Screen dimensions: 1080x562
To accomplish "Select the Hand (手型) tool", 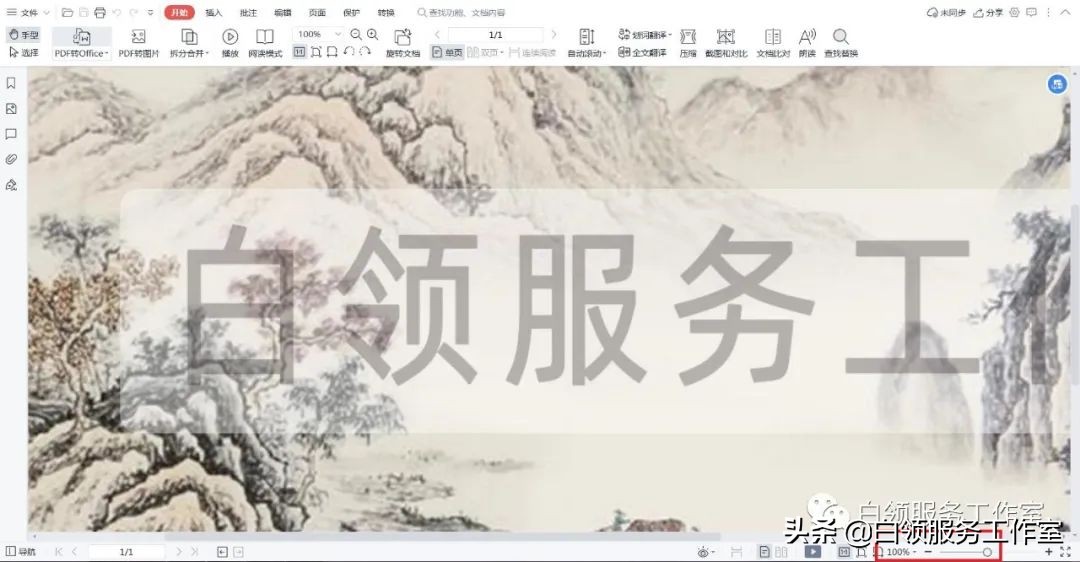I will [x=23, y=34].
